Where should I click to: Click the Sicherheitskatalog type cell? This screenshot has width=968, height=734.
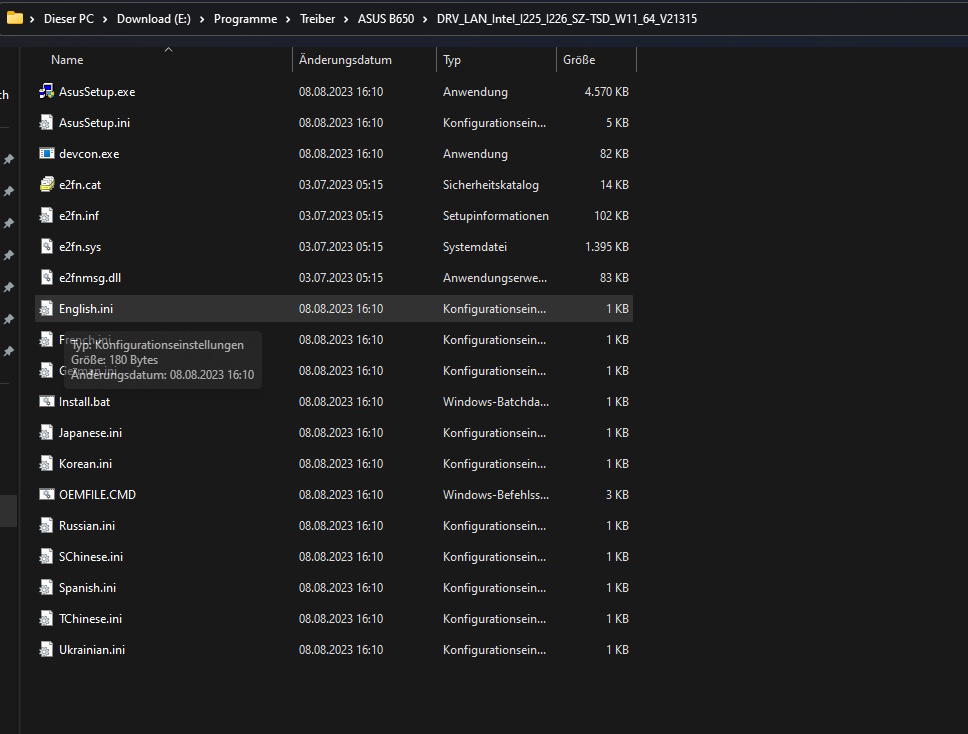(490, 185)
